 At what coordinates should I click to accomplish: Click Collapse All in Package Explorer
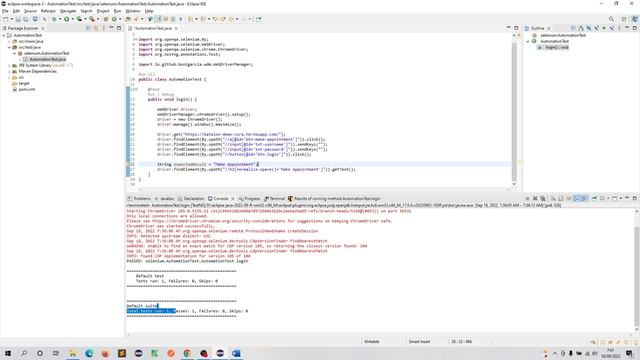(88, 28)
